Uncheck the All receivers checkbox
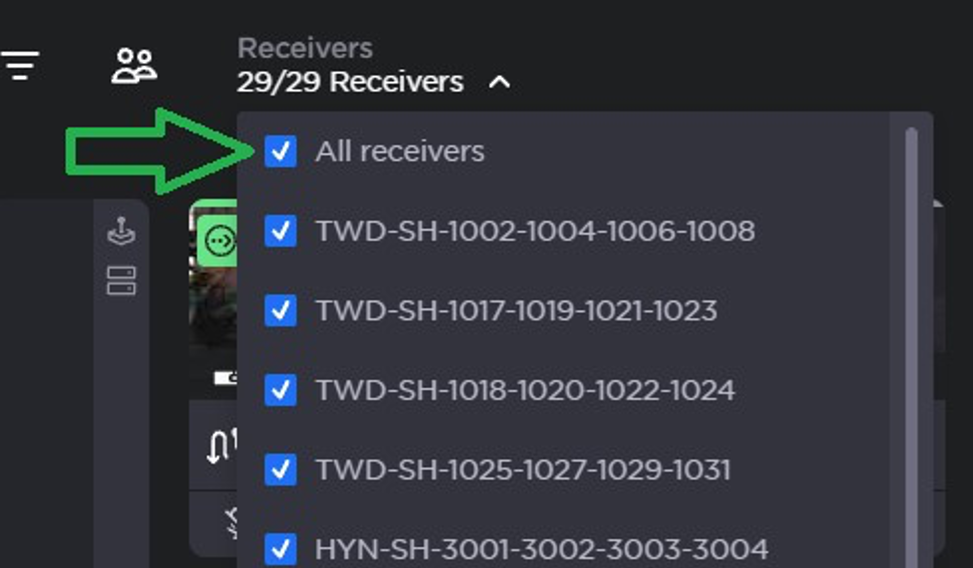973x568 pixels. pyautogui.click(x=280, y=151)
